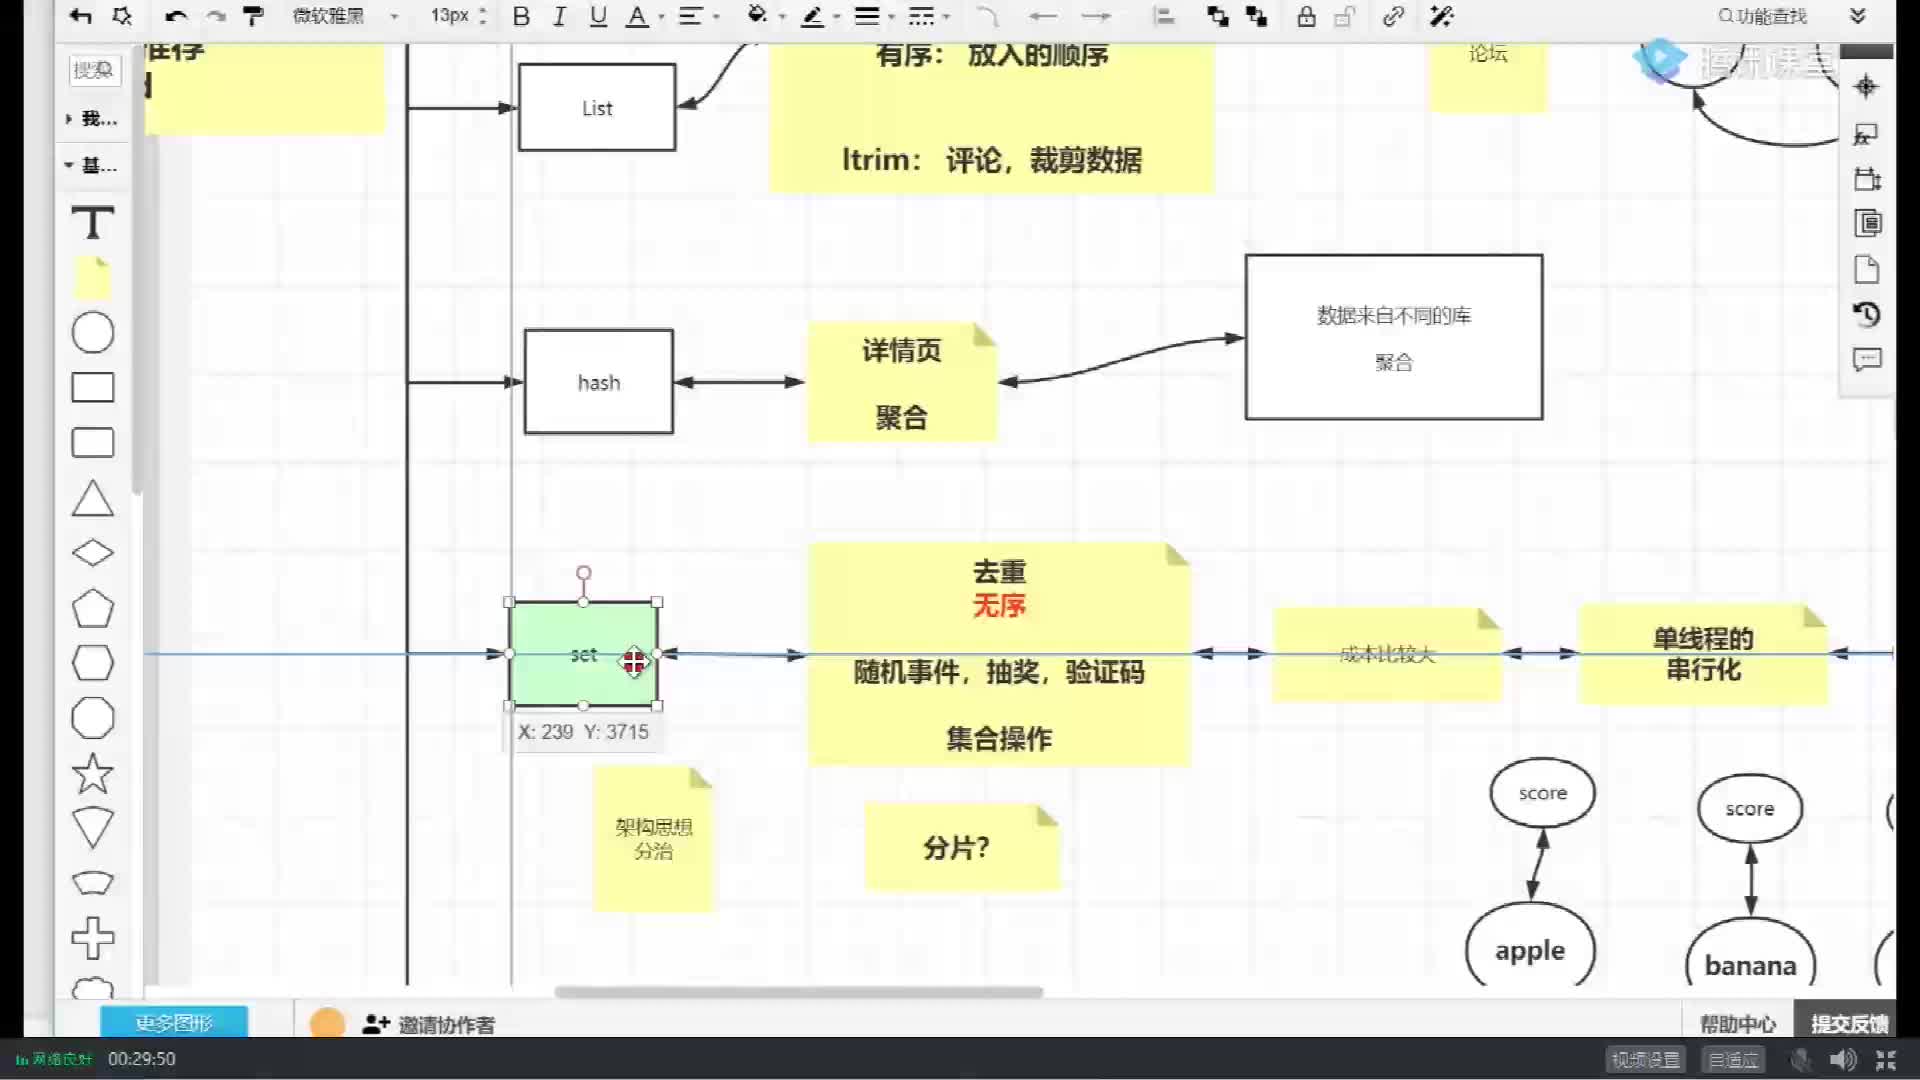The image size is (1920, 1080).
Task: Open the font color dropdown arrow
Action: click(661, 17)
